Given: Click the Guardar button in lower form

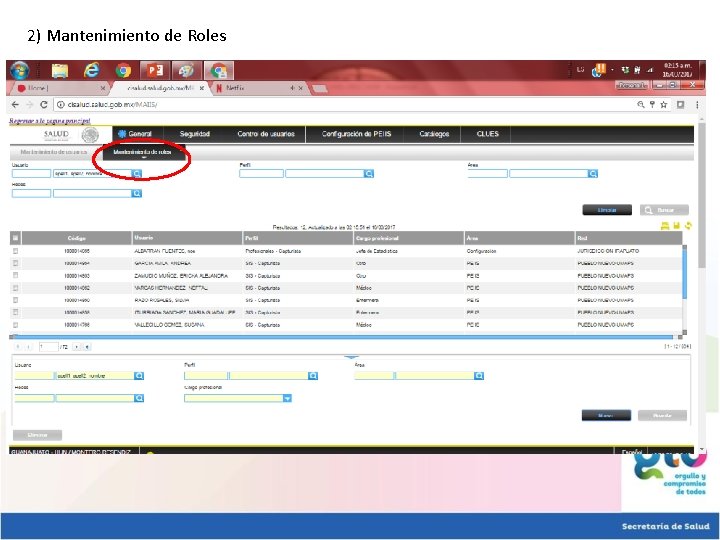Looking at the screenshot, I should coord(662,416).
